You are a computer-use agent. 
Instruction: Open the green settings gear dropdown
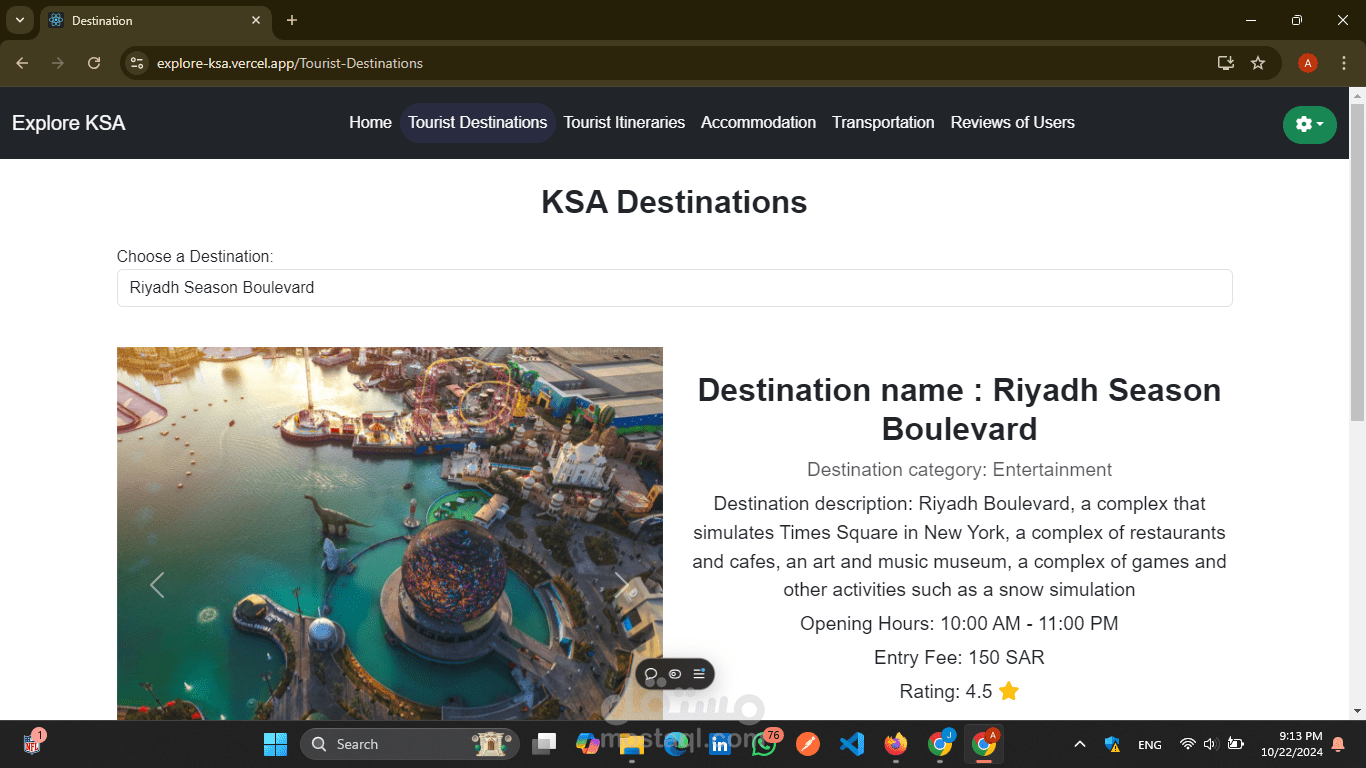point(1309,124)
